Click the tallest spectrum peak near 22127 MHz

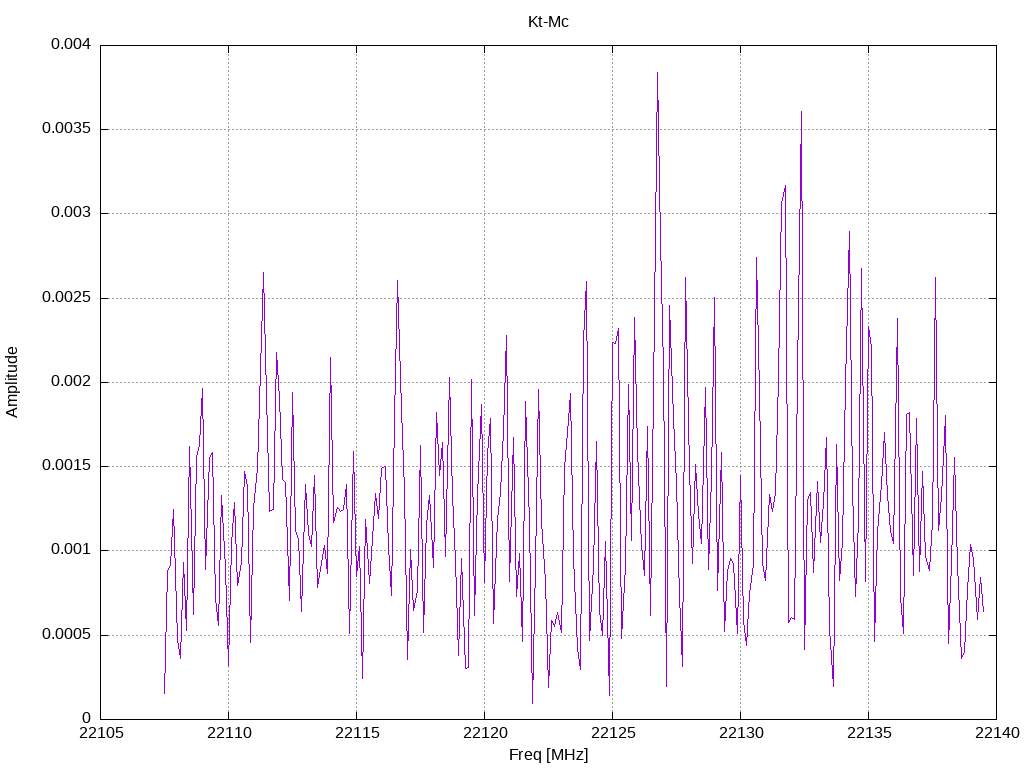(x=657, y=73)
